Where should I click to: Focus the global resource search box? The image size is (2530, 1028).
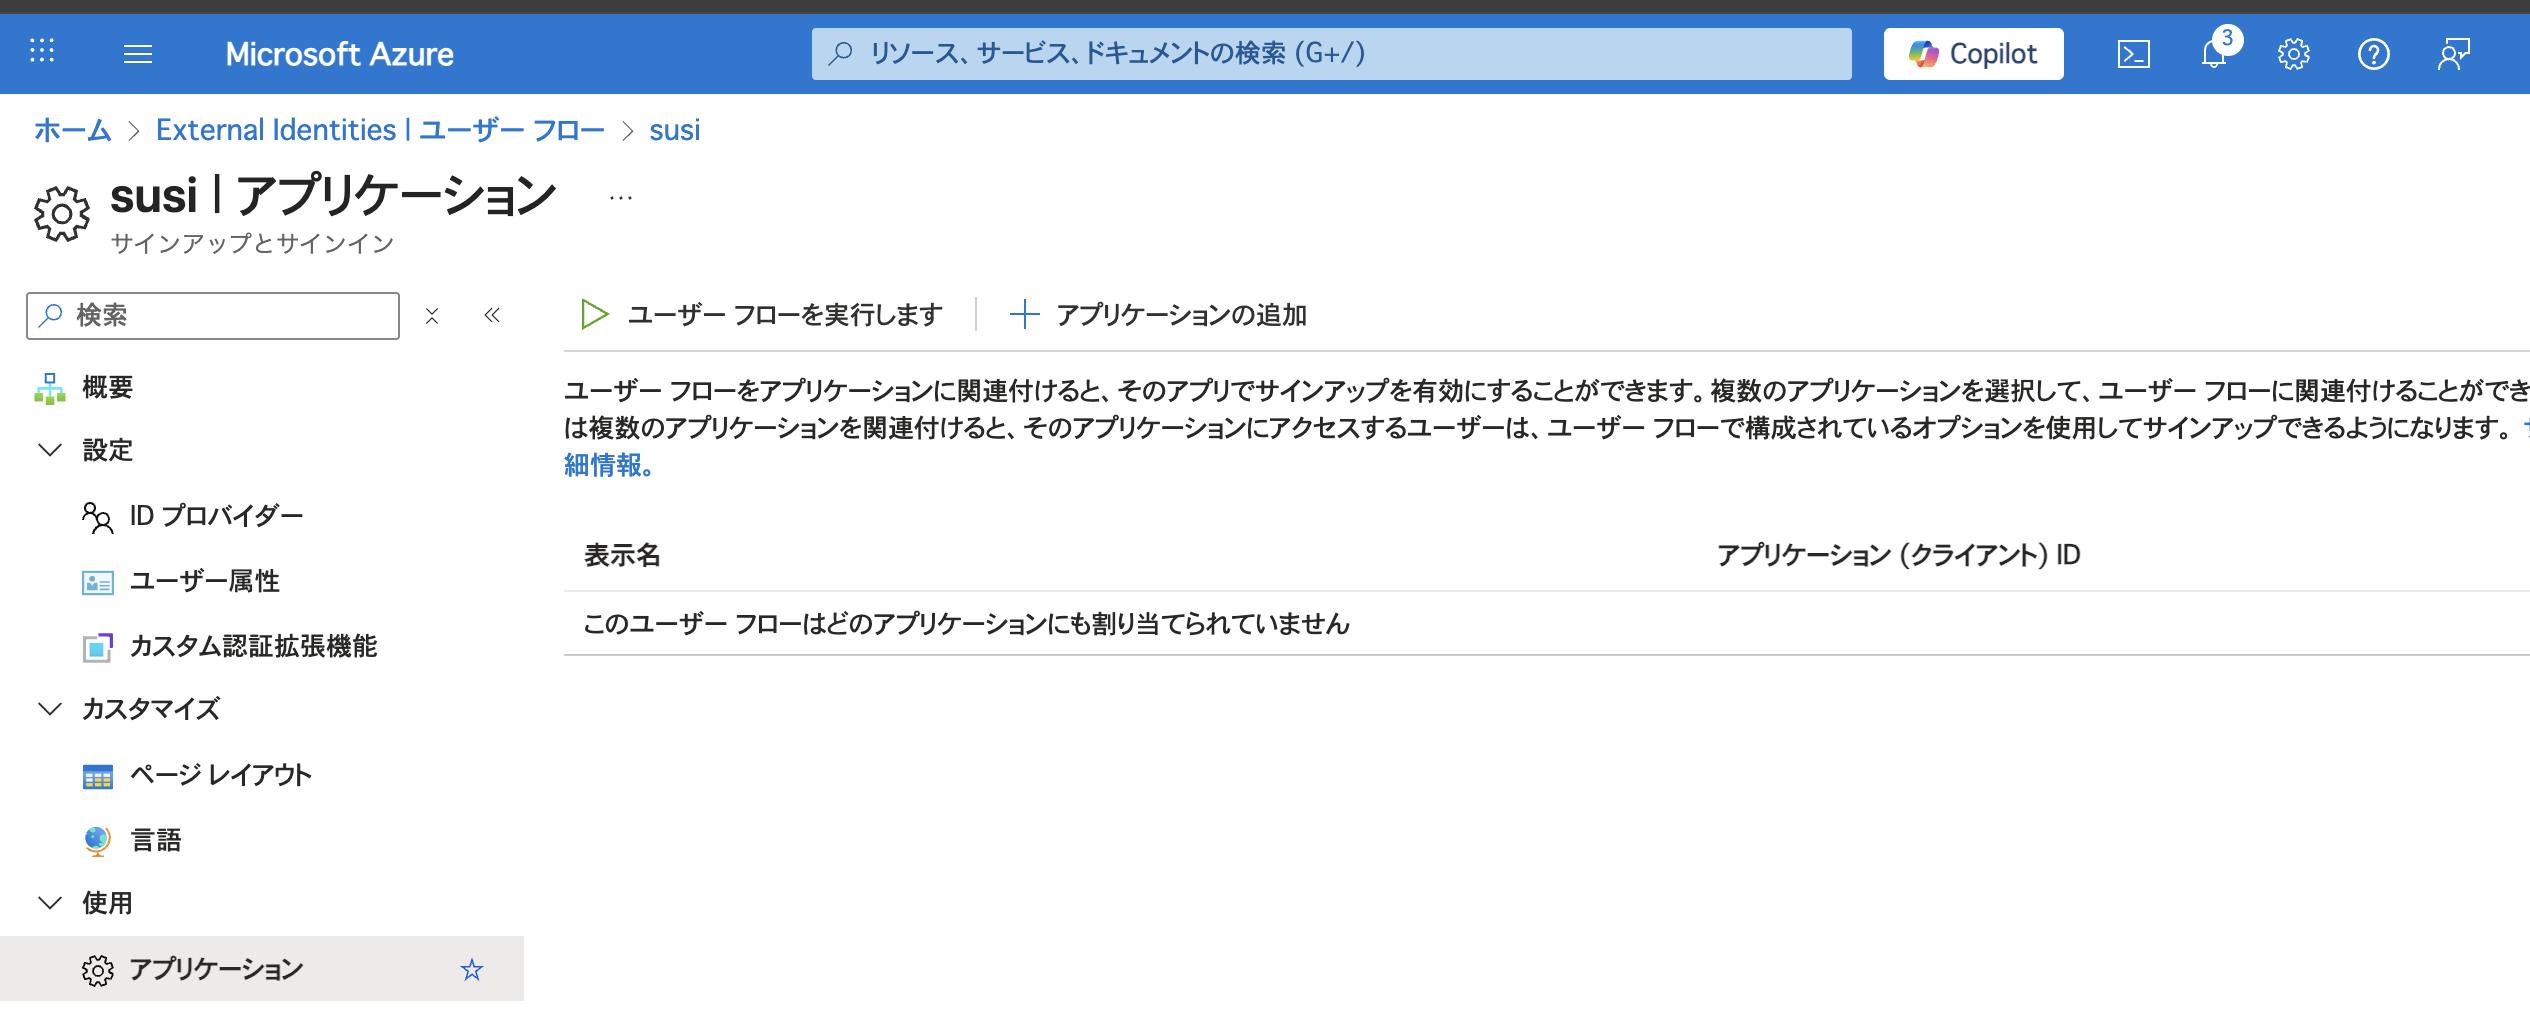pos(1330,54)
